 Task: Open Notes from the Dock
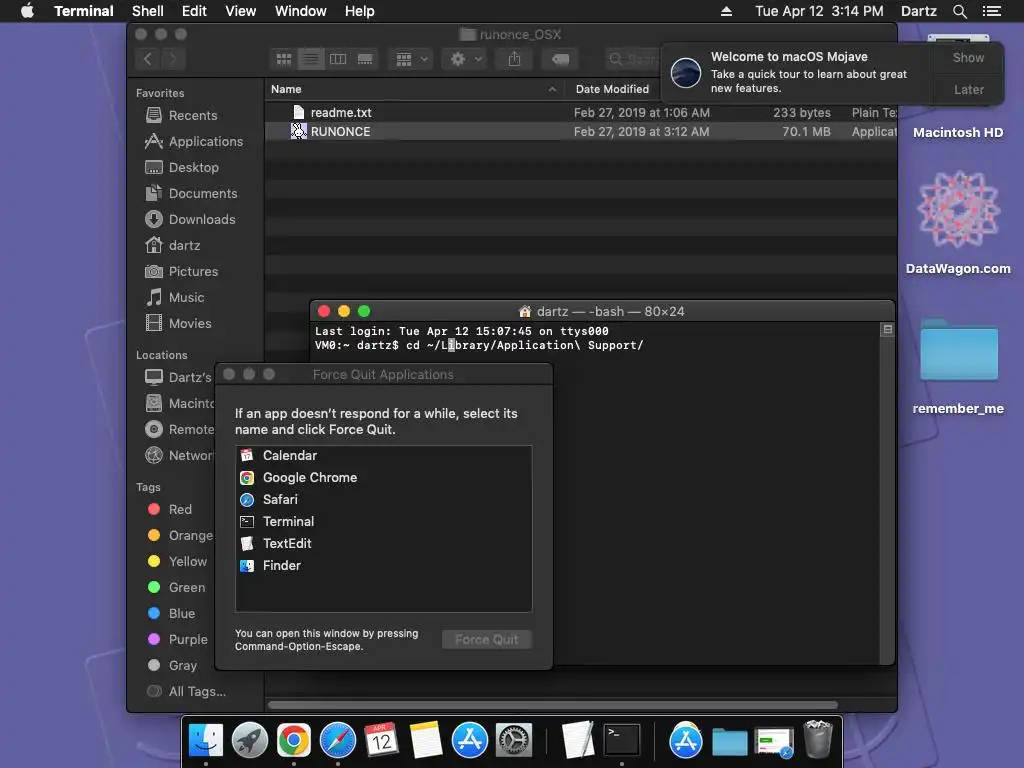click(x=425, y=741)
